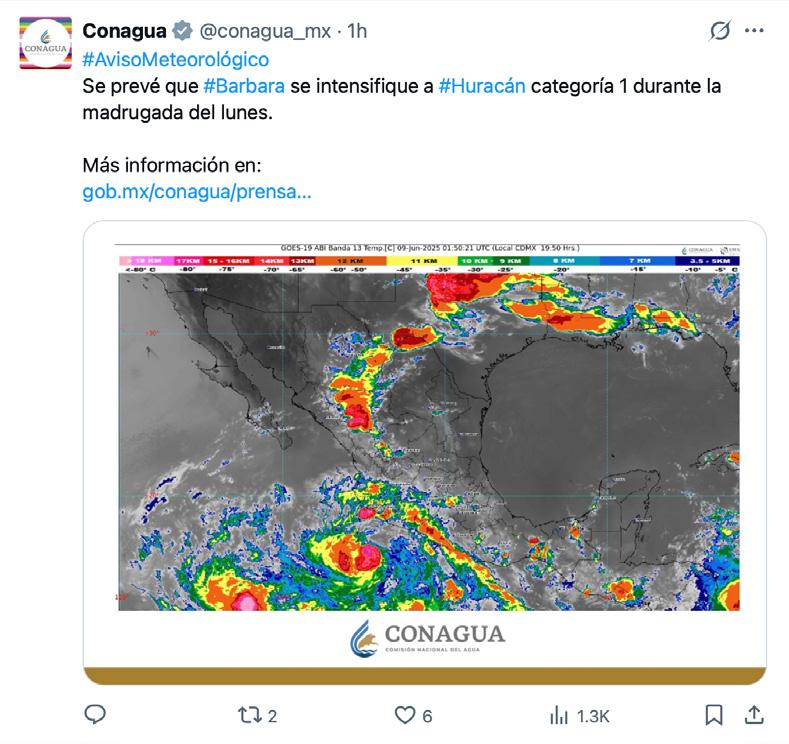789x744 pixels.
Task: Like the post with the heart icon
Action: tap(404, 715)
